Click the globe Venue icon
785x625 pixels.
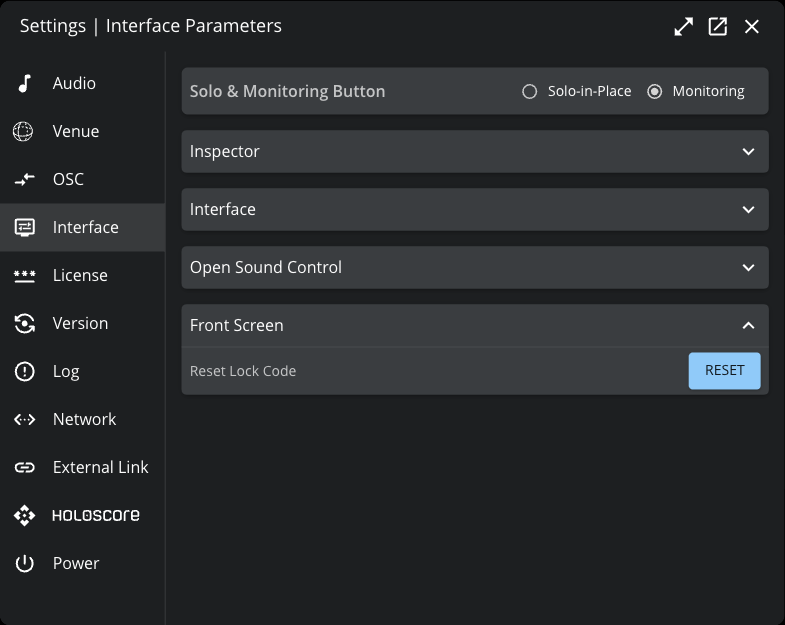click(24, 131)
